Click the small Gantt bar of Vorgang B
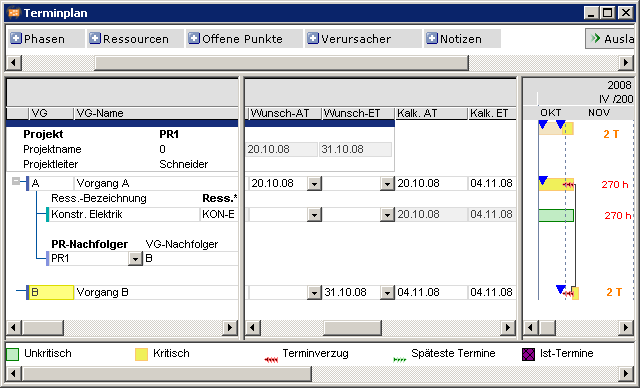The height and width of the screenshot is (388, 640). coord(576,293)
